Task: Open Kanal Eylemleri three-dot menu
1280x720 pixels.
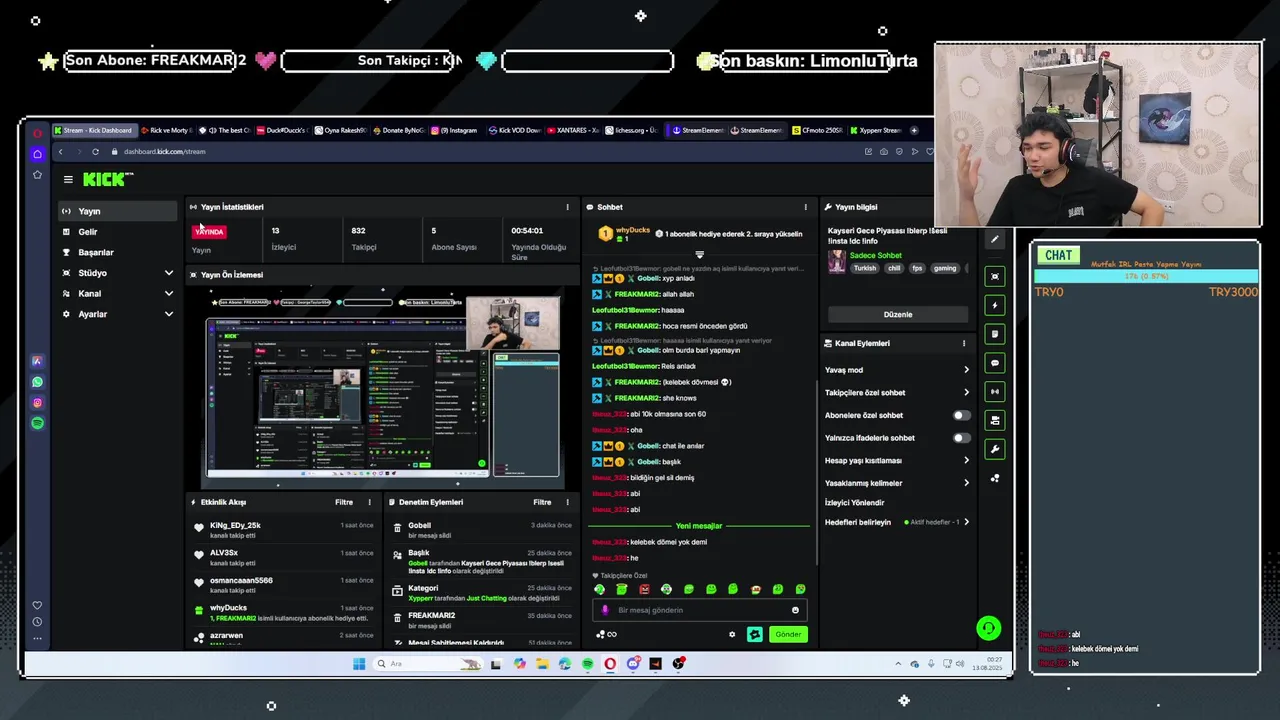Action: click(964, 343)
